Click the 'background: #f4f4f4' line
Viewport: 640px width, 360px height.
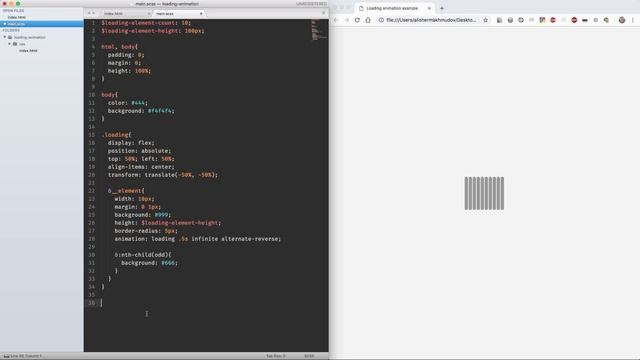click(x=141, y=111)
